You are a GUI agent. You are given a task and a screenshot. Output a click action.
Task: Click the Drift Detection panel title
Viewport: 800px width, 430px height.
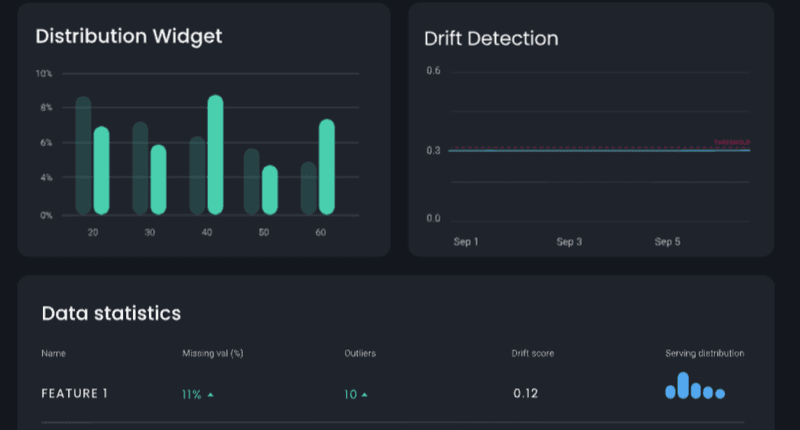(x=491, y=39)
